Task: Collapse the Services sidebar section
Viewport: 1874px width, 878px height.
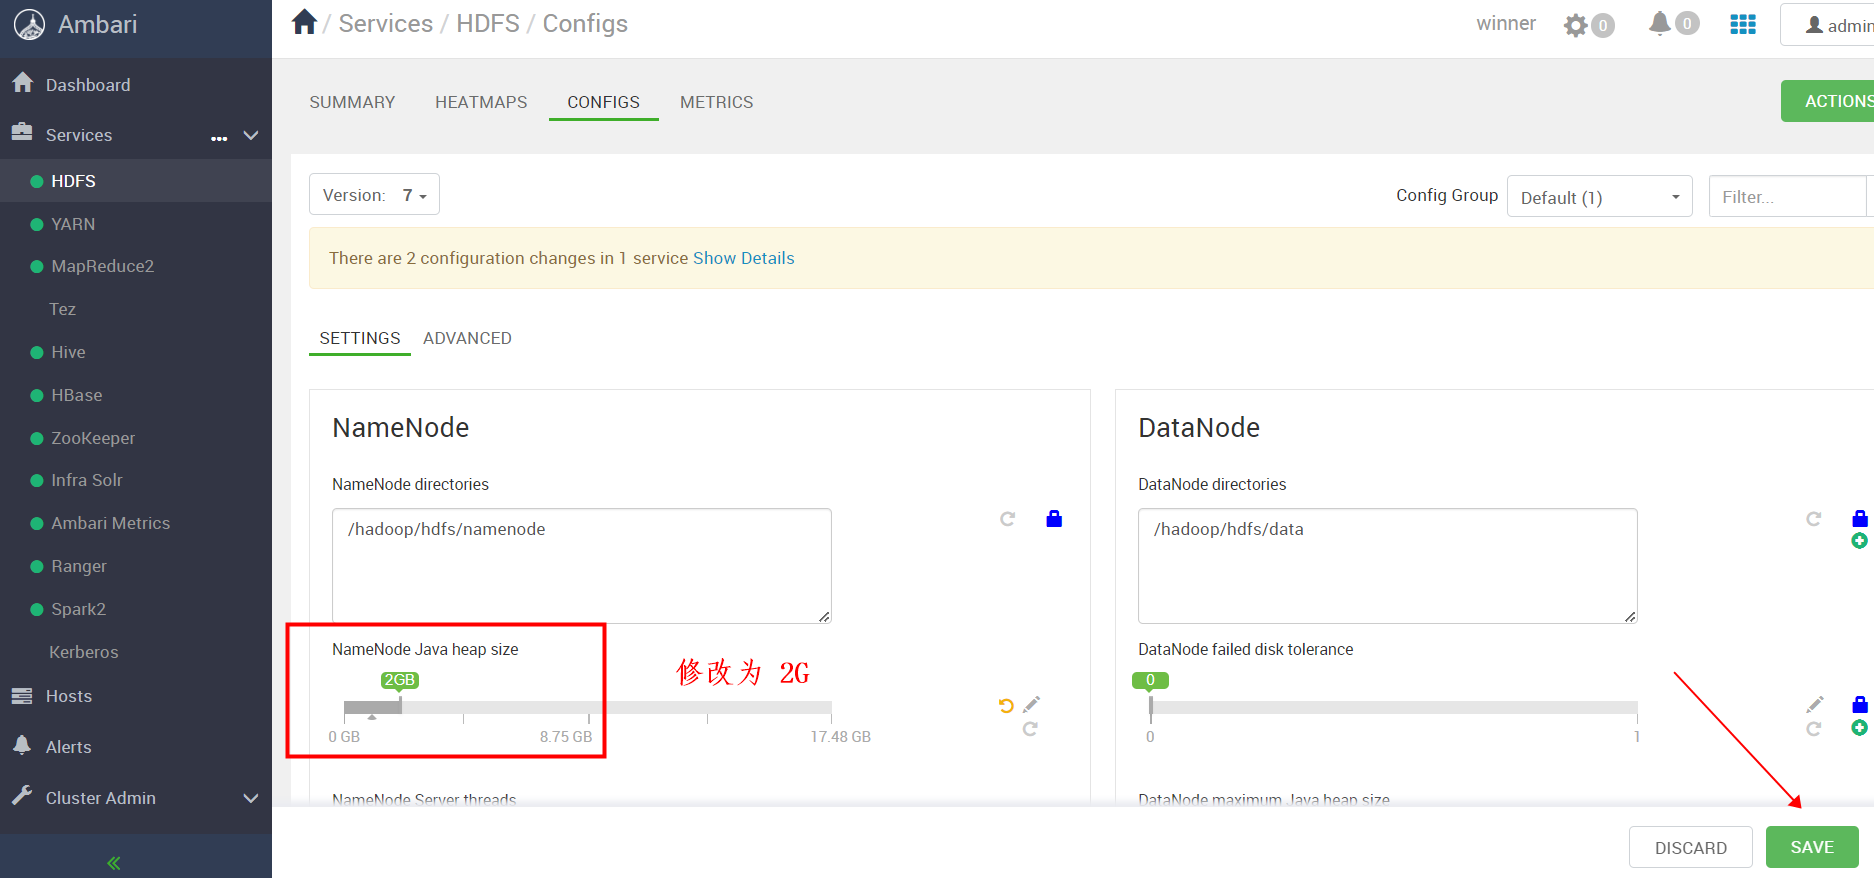Action: pos(251,135)
